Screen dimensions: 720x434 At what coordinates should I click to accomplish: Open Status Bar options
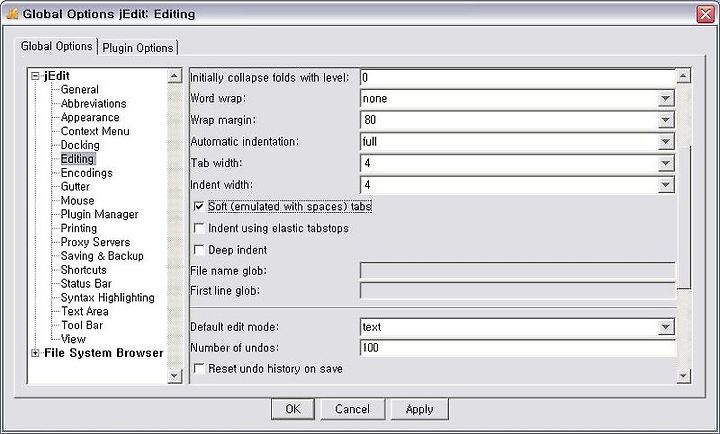pos(86,283)
